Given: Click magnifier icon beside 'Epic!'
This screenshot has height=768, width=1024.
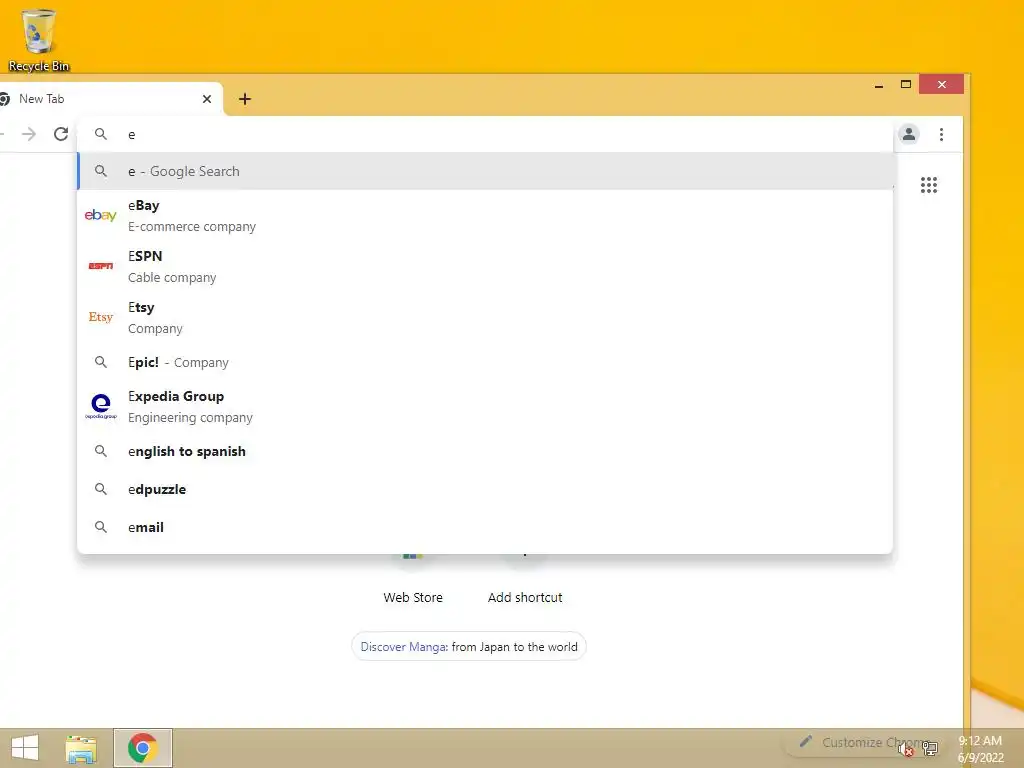Looking at the screenshot, I should pos(101,362).
